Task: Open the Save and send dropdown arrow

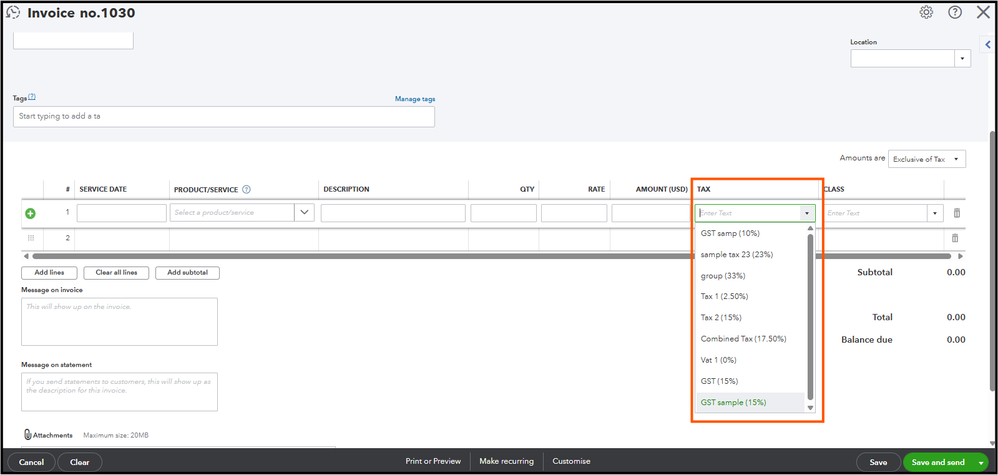Action: point(981,463)
